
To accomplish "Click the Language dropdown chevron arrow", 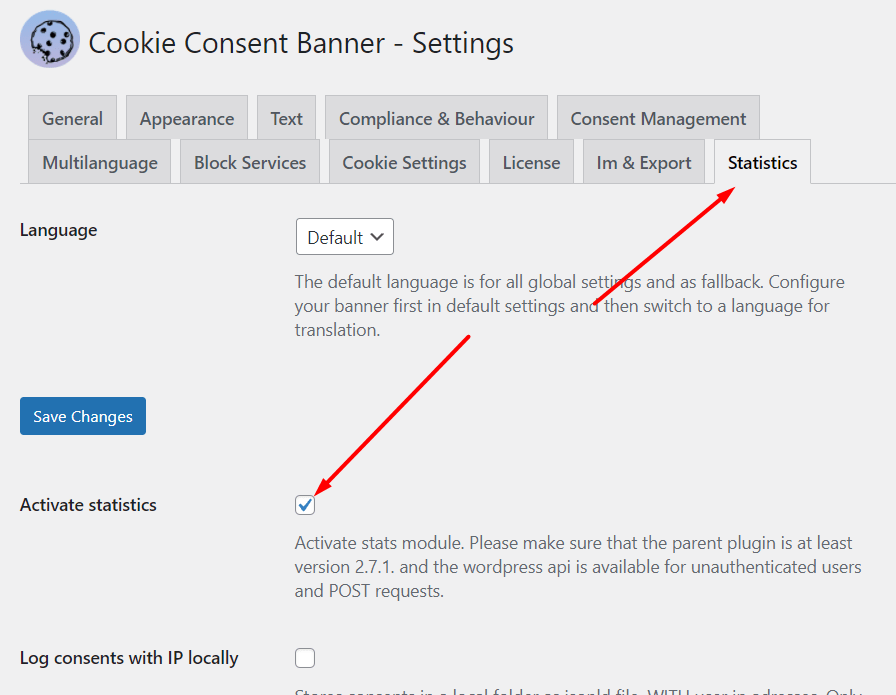I will pyautogui.click(x=377, y=237).
